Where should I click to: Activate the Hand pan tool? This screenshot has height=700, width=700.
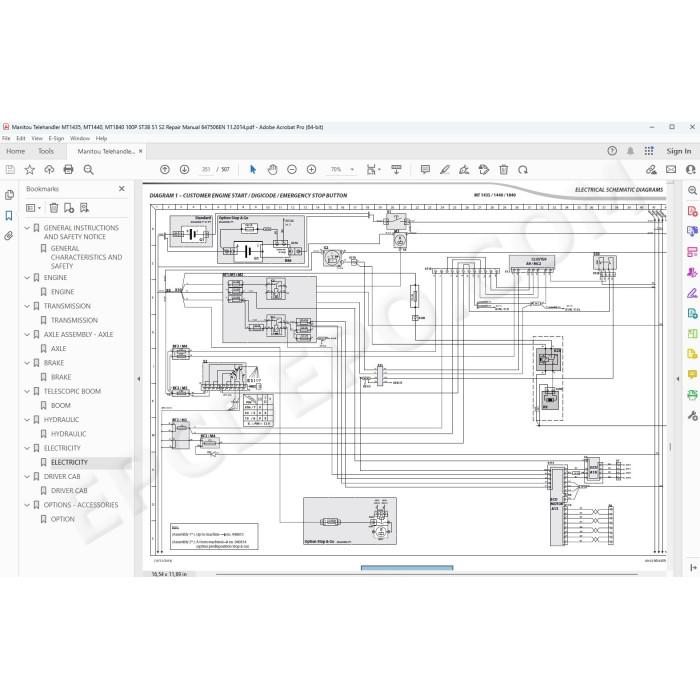[x=272, y=170]
